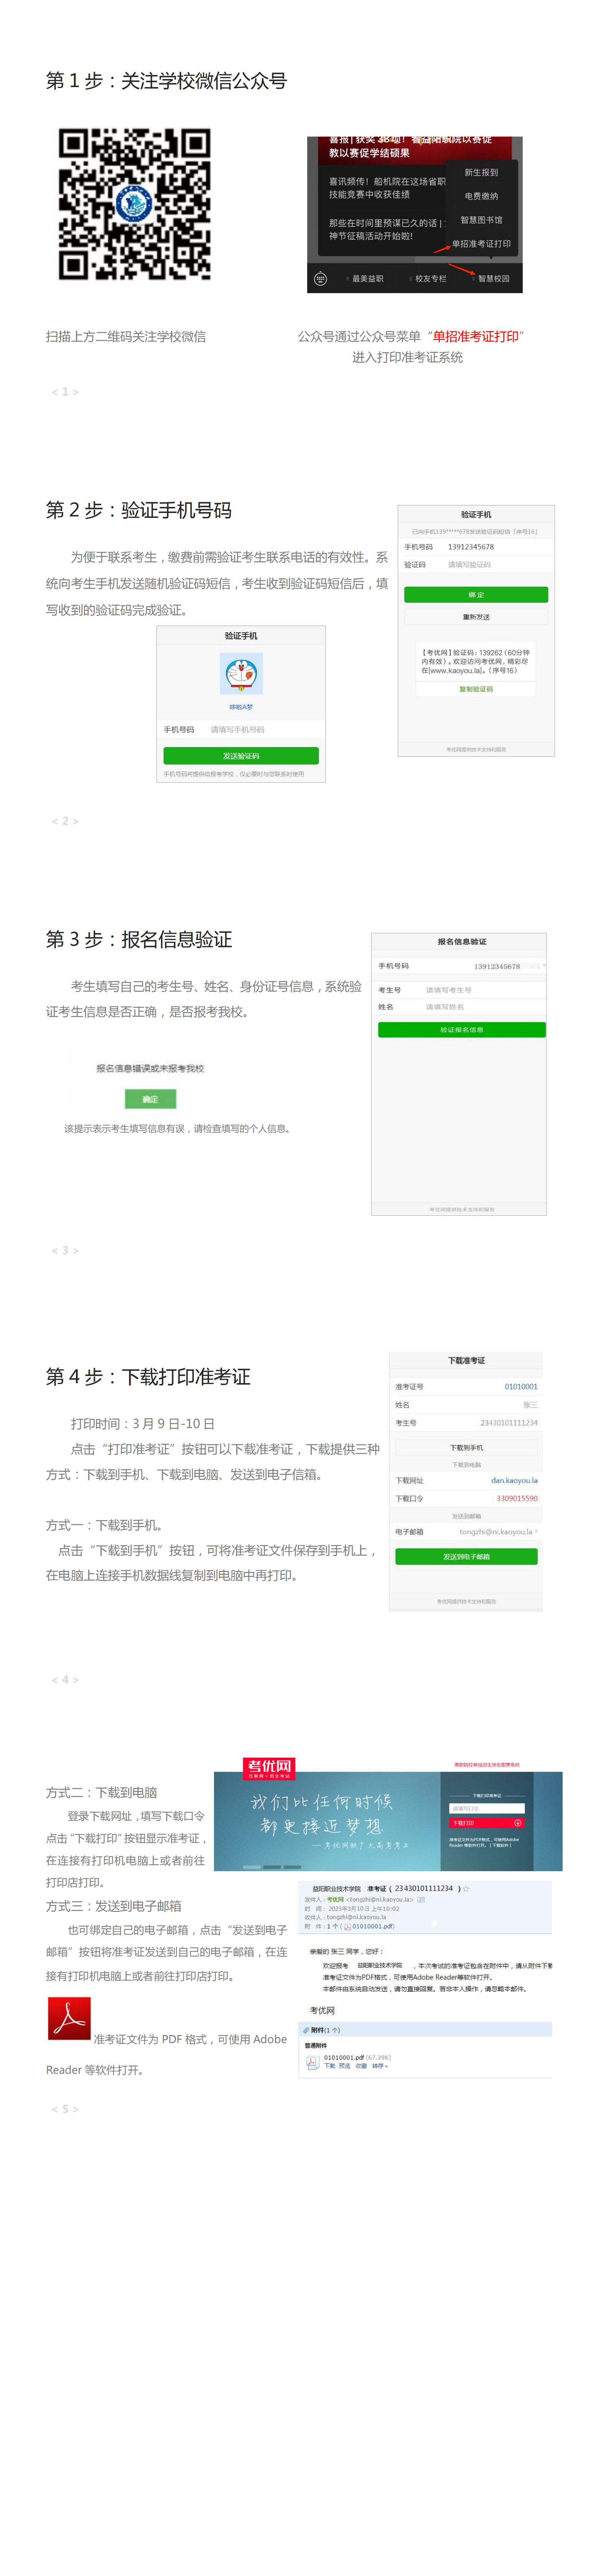Select 新生报到 from popup menu

[x=481, y=173]
